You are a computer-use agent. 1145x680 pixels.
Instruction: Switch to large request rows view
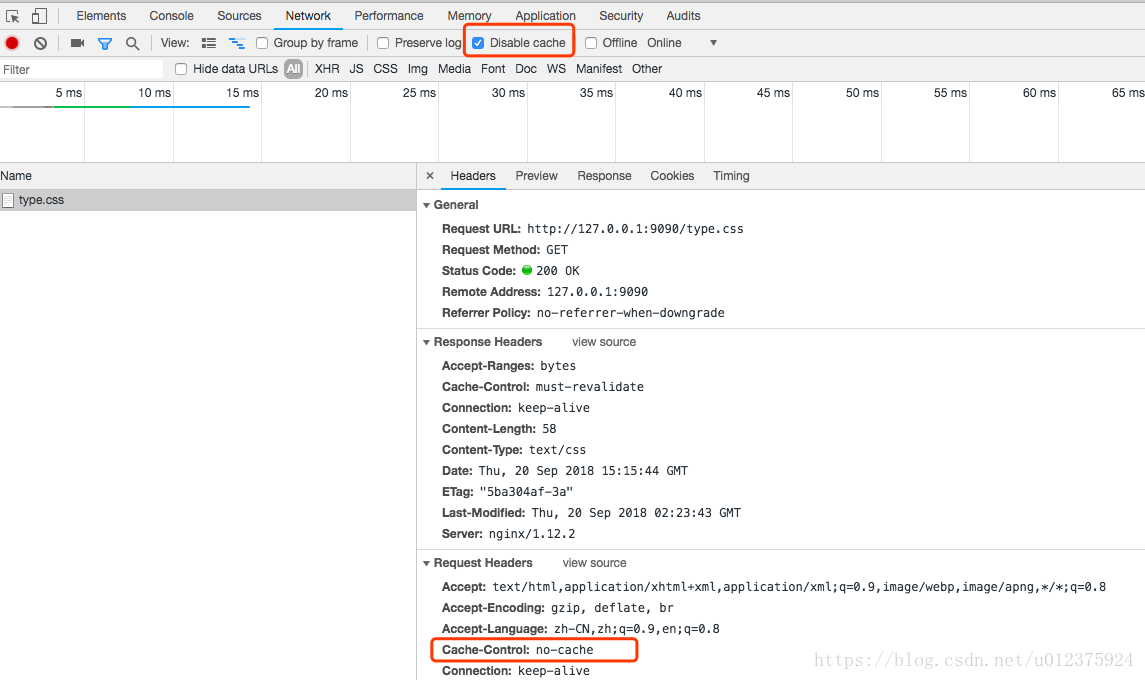coord(208,43)
